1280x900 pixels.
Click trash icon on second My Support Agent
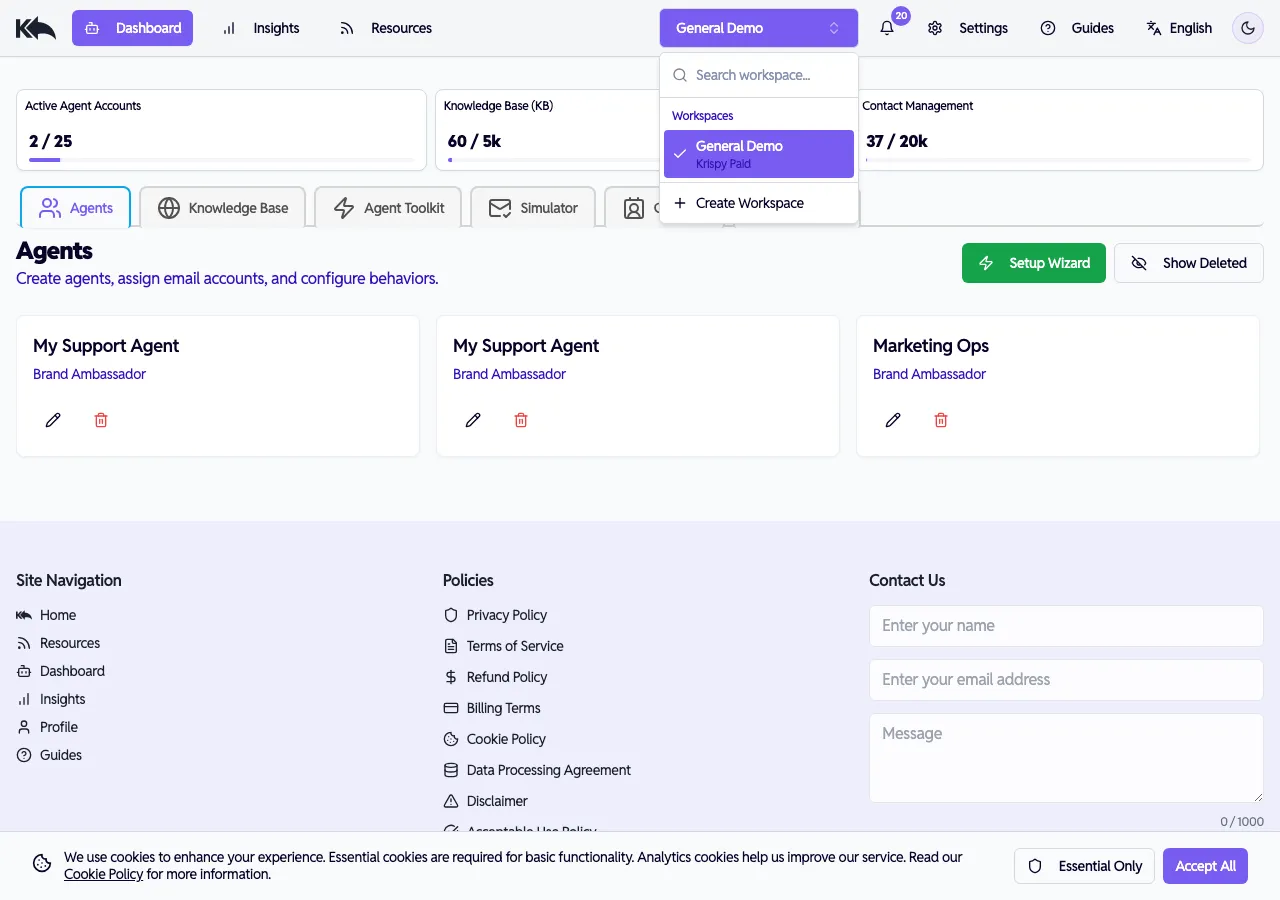[521, 420]
